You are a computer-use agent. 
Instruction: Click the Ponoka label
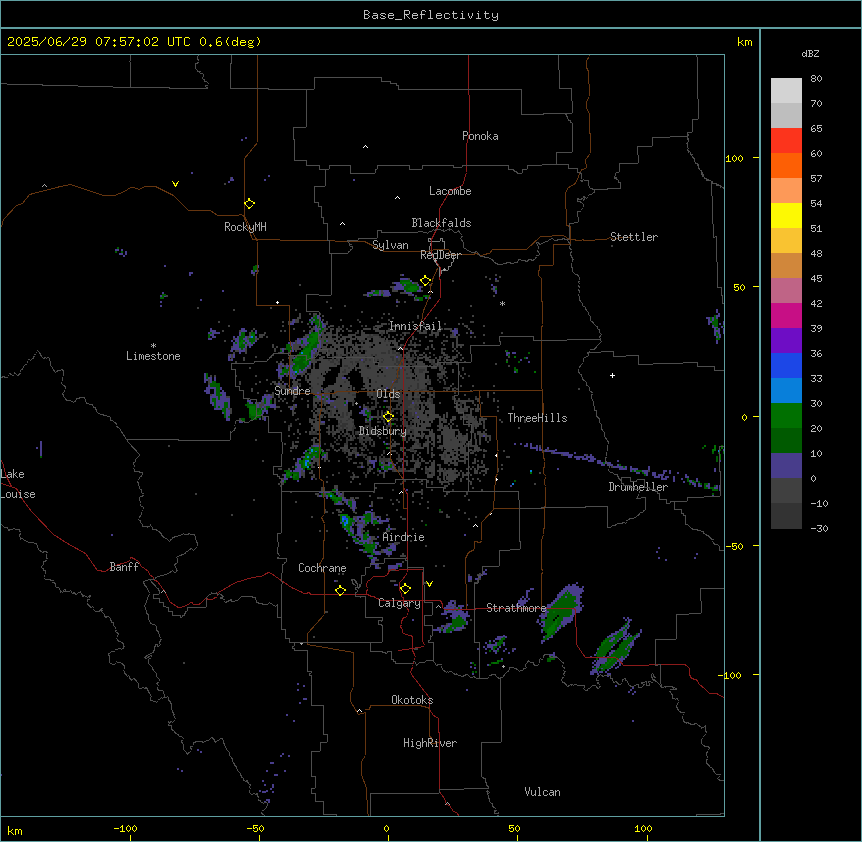480,136
